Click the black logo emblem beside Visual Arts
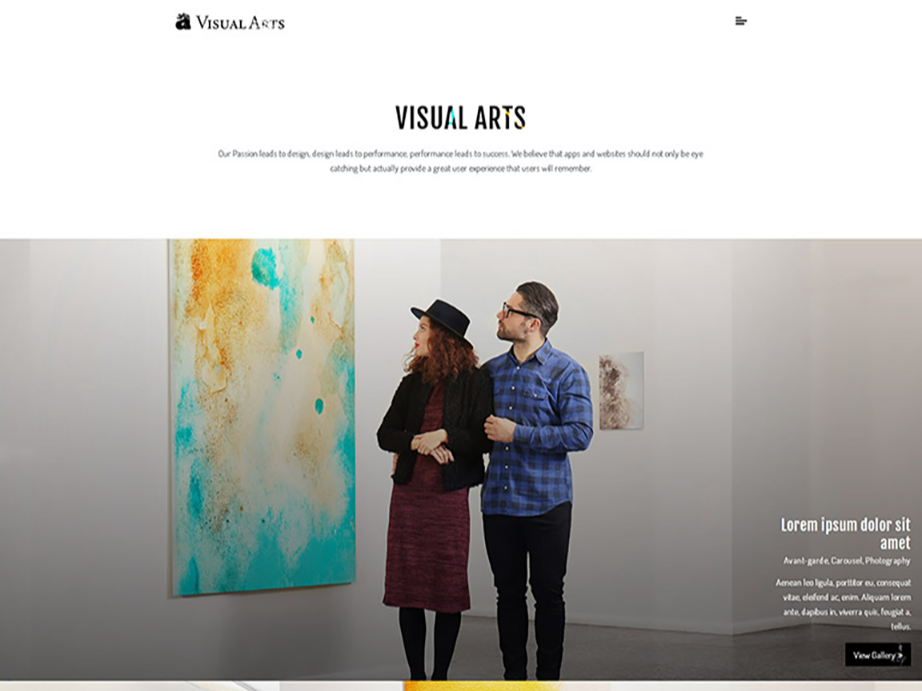 pyautogui.click(x=183, y=22)
